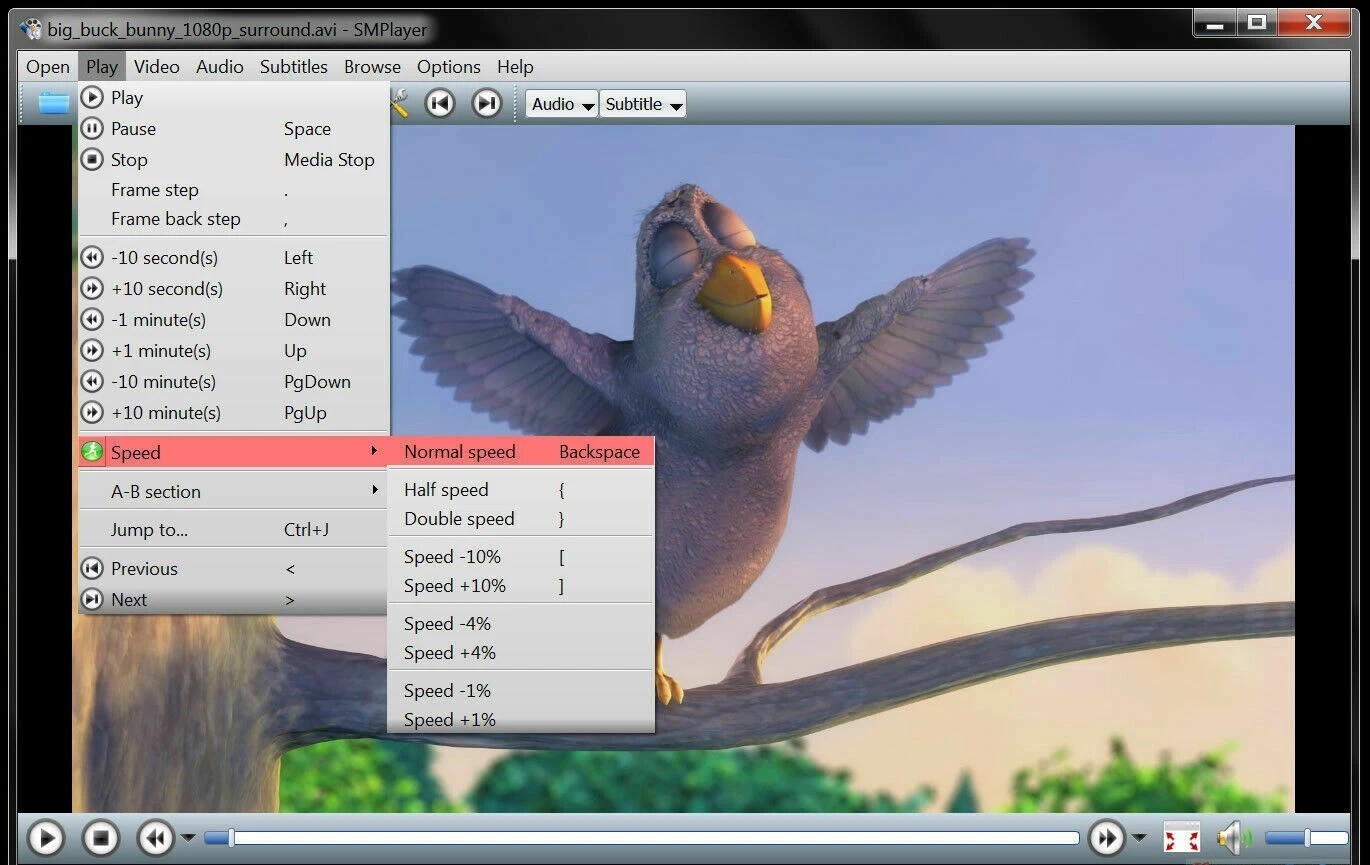Open the Browse menu

373,67
